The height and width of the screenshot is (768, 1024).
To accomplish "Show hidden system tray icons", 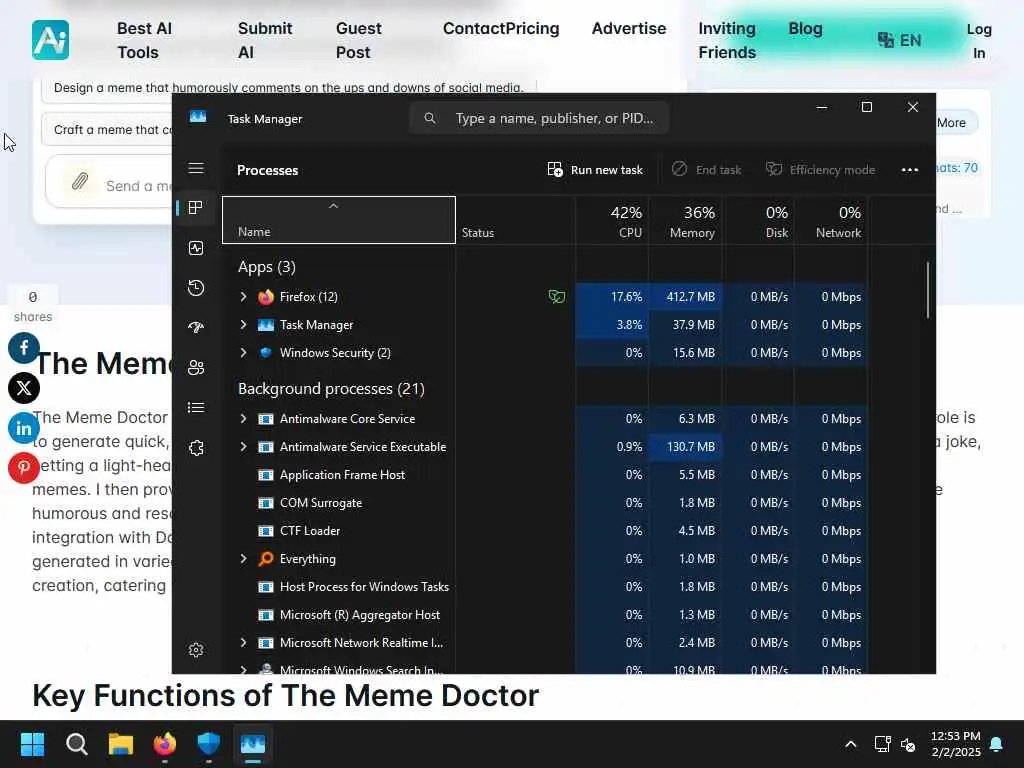I will tap(850, 744).
